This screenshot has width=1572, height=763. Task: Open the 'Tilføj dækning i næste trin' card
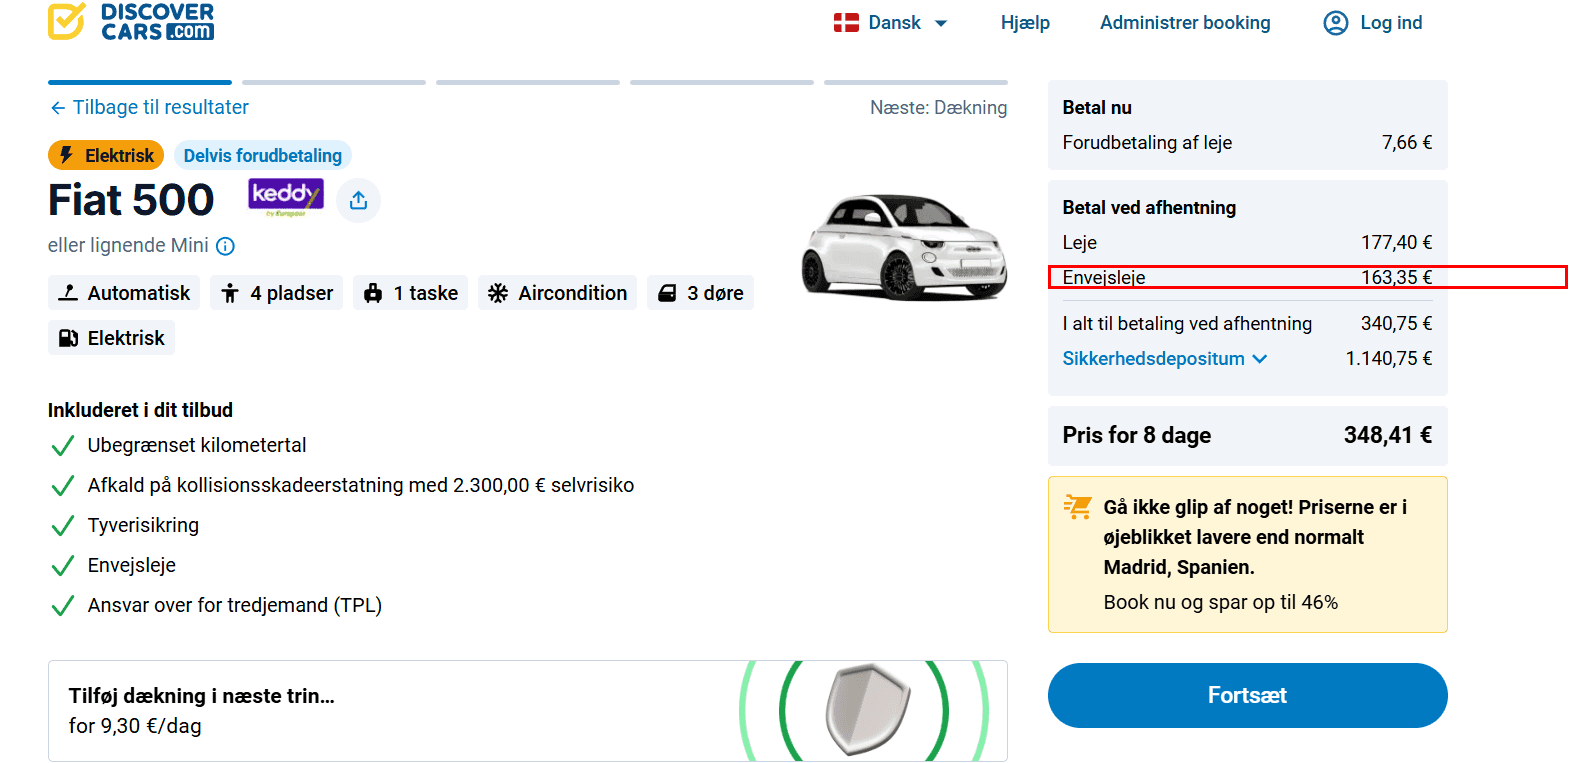point(527,711)
